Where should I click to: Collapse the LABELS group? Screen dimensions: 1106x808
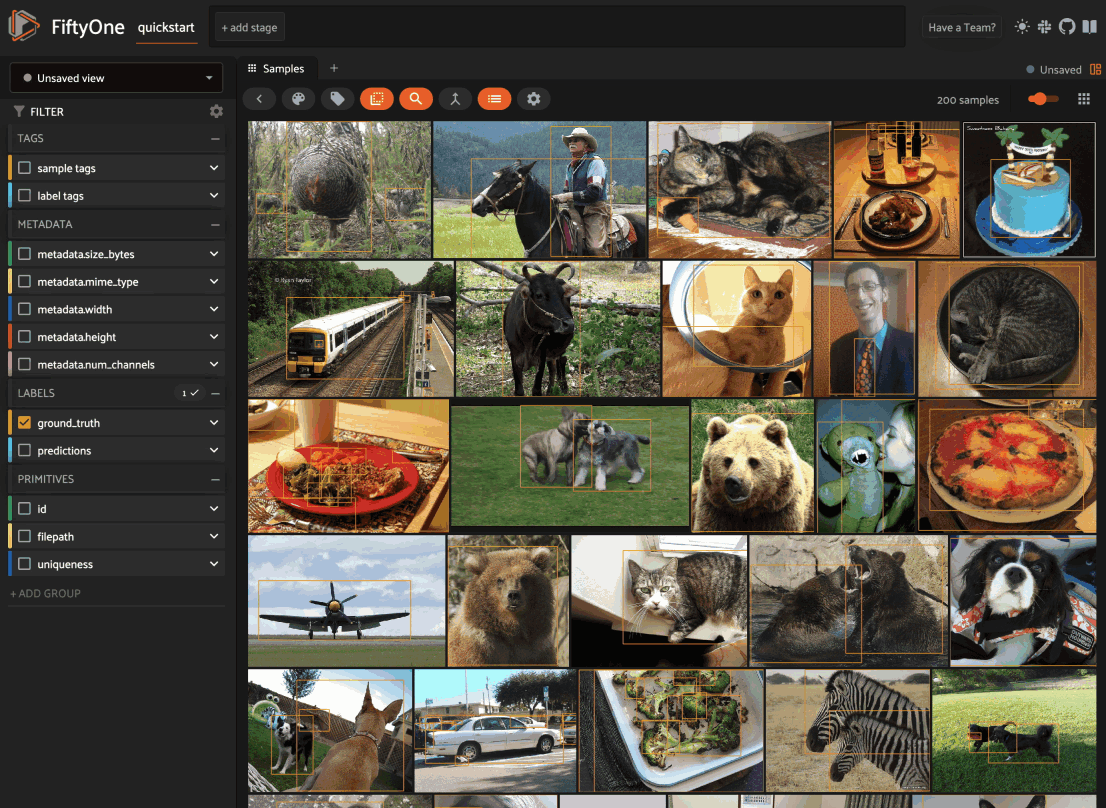coord(215,393)
